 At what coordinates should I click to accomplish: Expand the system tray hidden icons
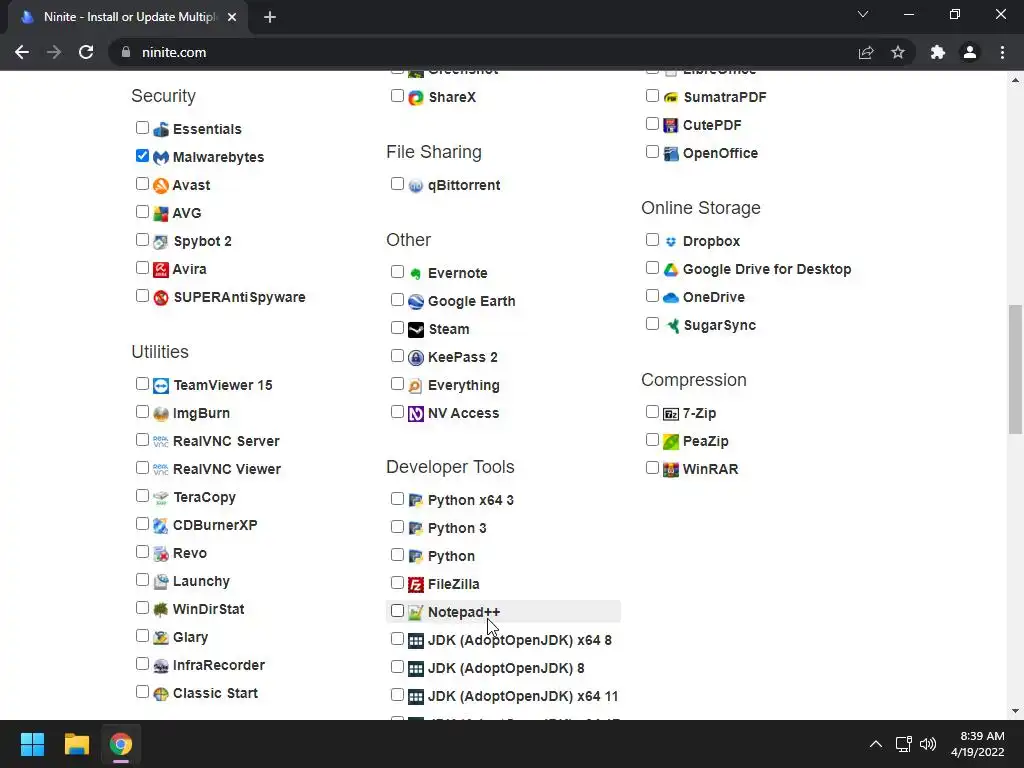coord(876,744)
